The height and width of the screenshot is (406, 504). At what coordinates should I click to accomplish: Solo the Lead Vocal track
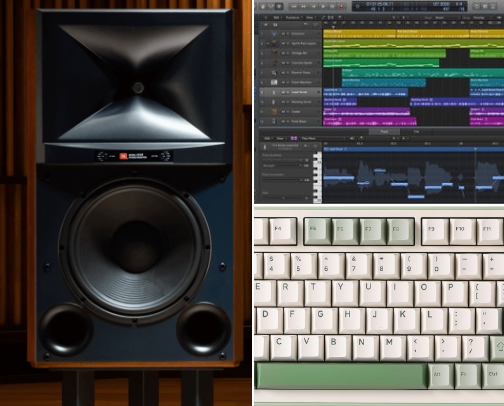coord(288,92)
